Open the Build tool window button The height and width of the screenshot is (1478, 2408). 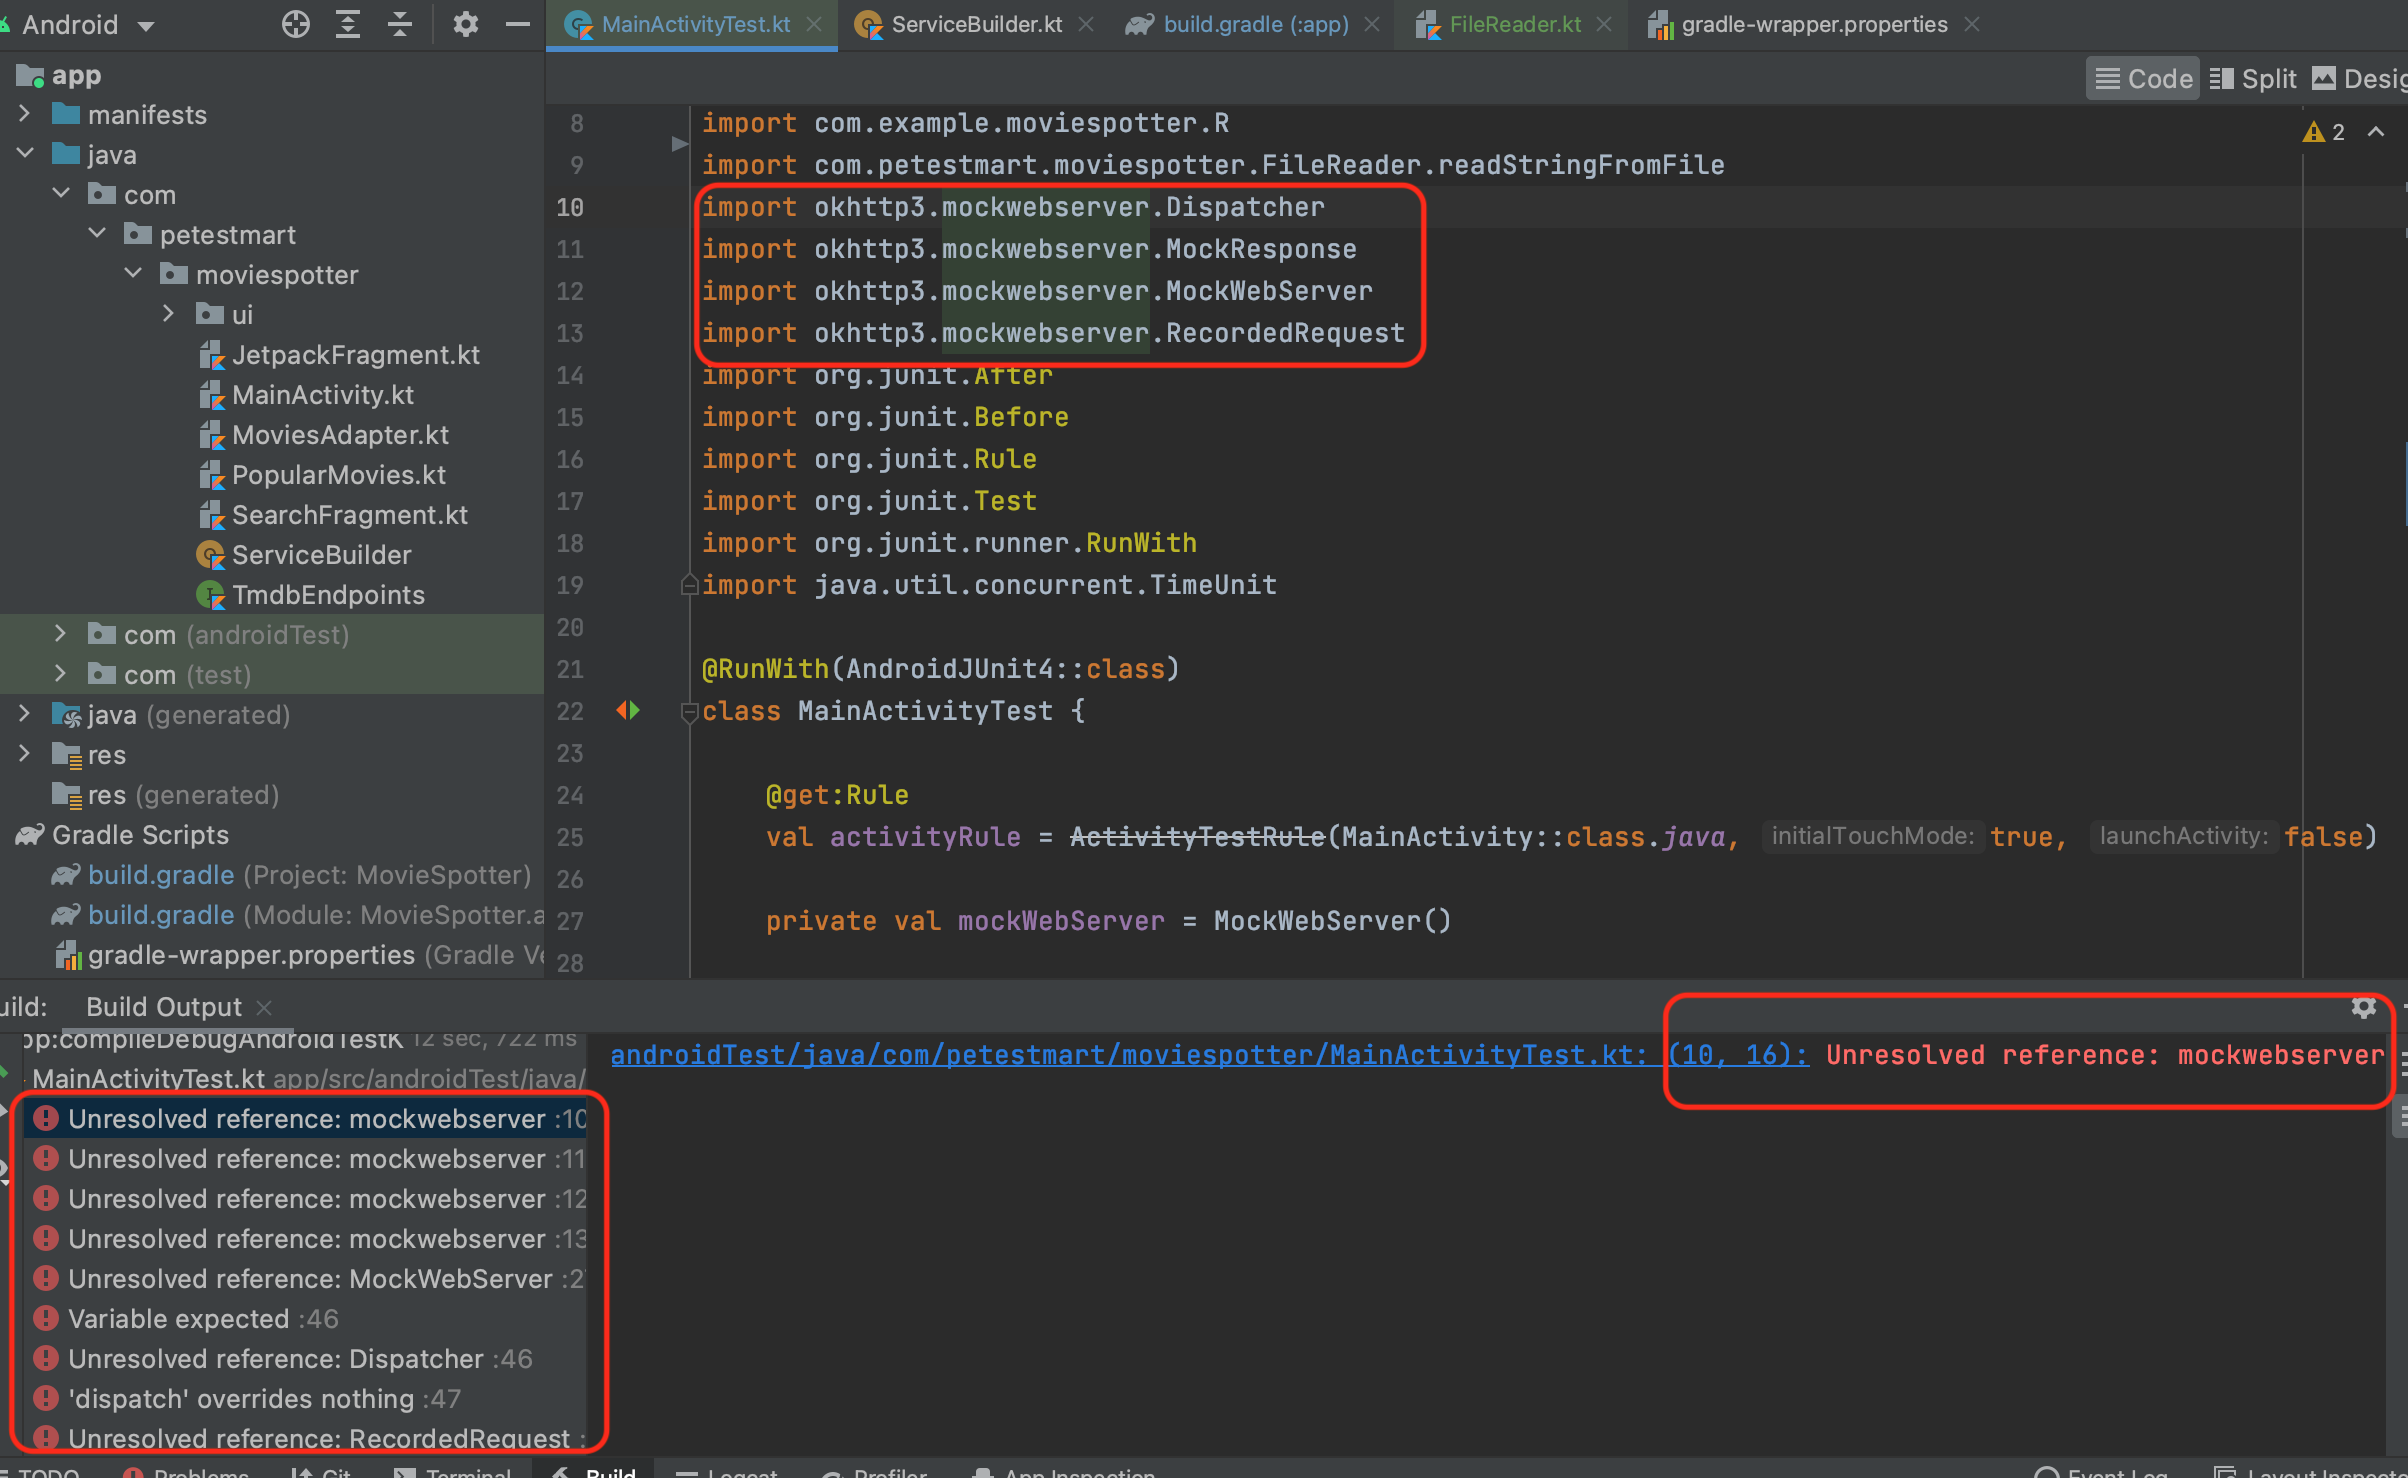point(596,1470)
